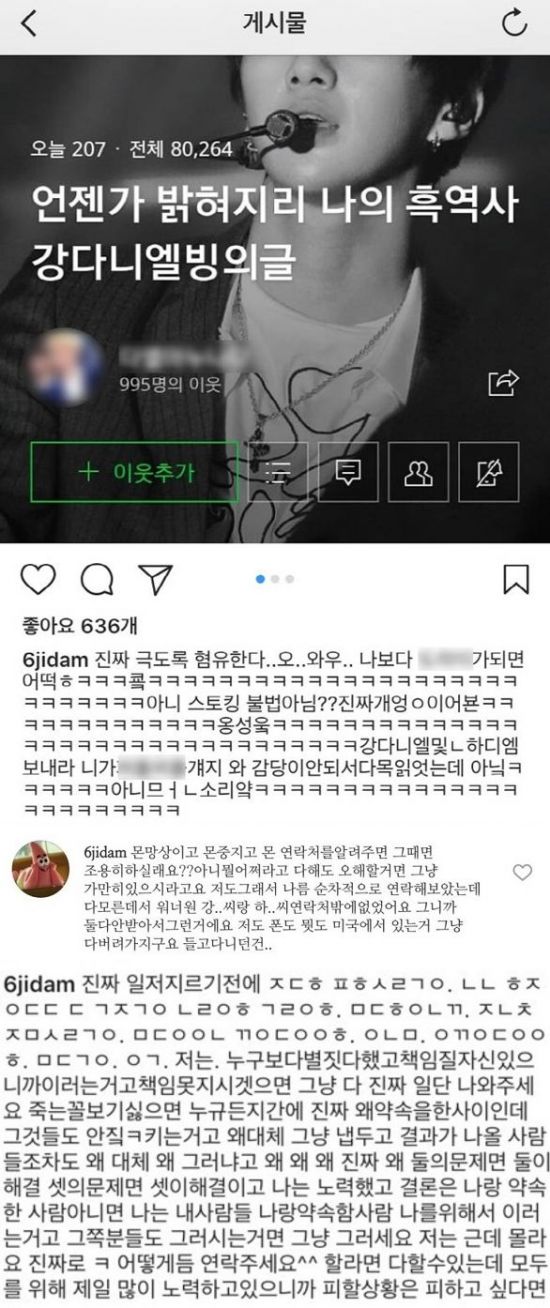Tap the 995명의 이웃 neighbor count
The image size is (550, 1308).
170,384
